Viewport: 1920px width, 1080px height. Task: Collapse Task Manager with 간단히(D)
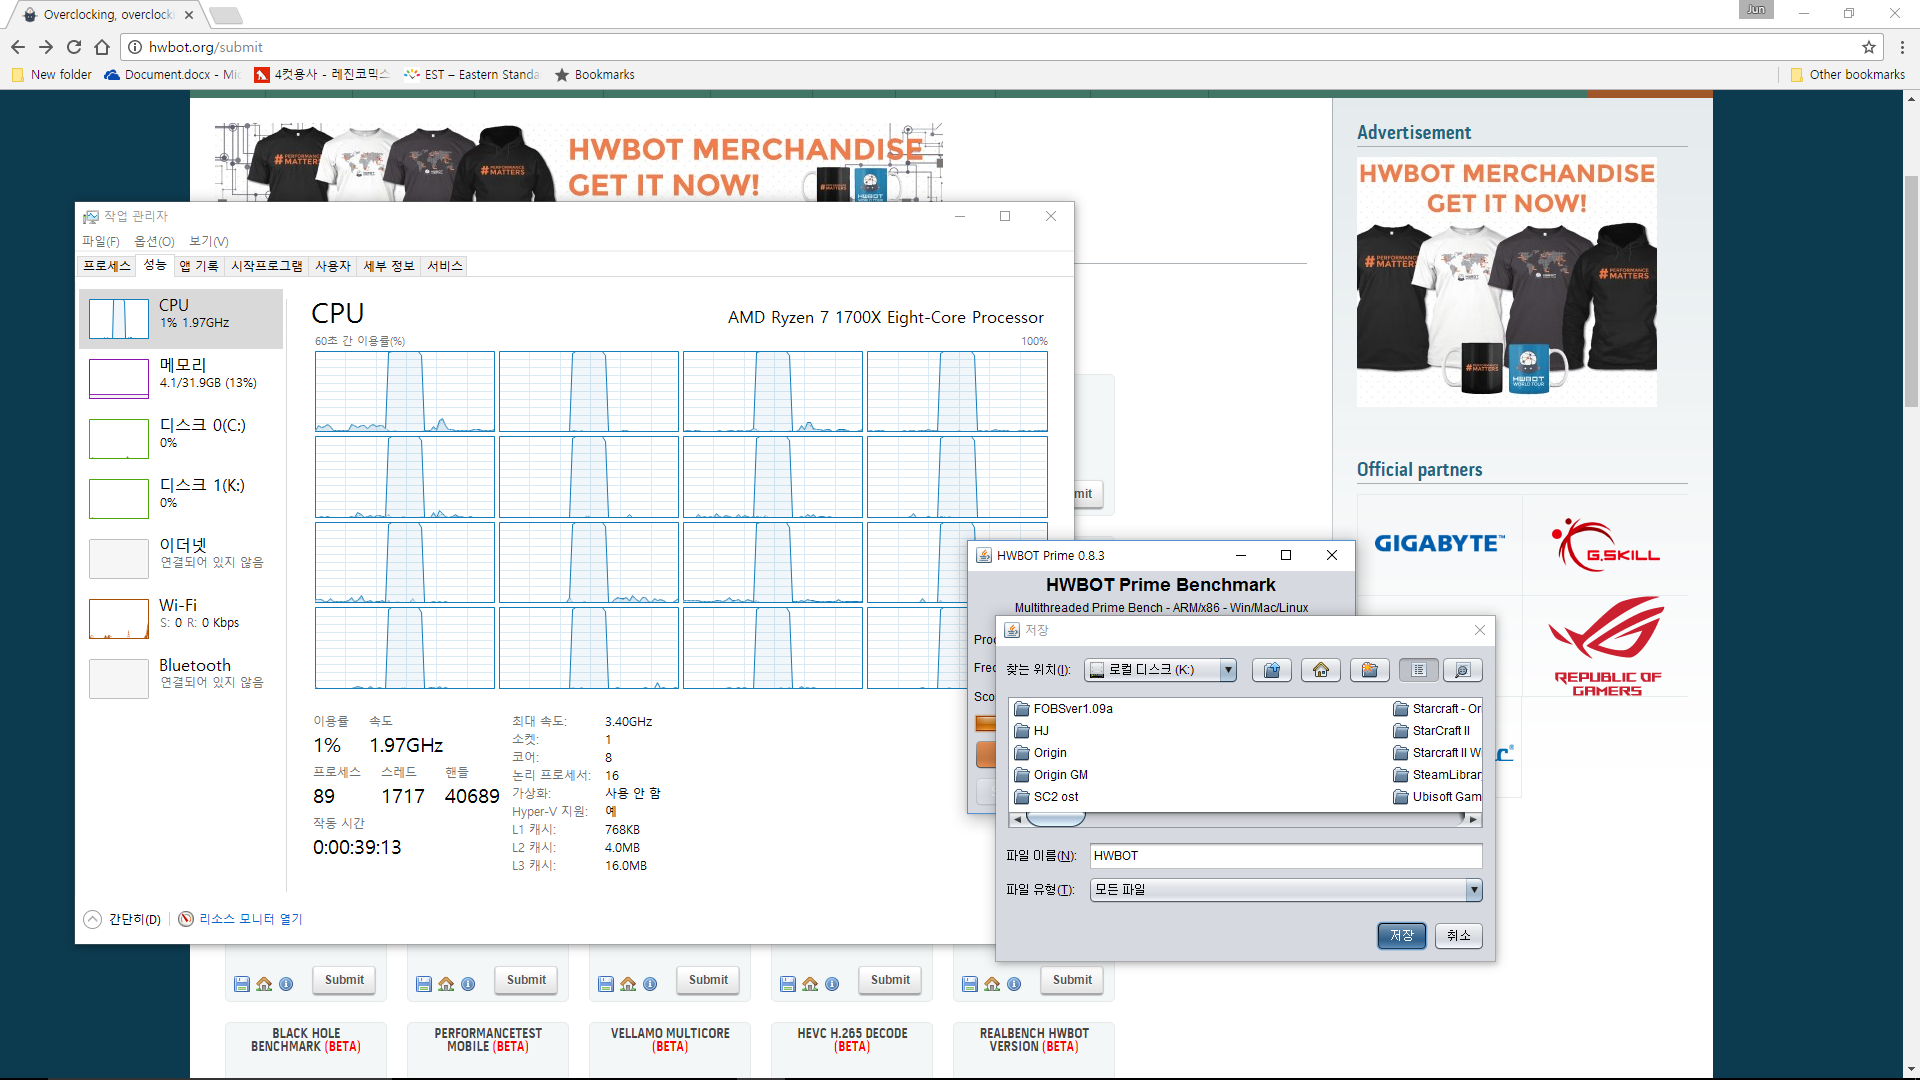point(123,920)
